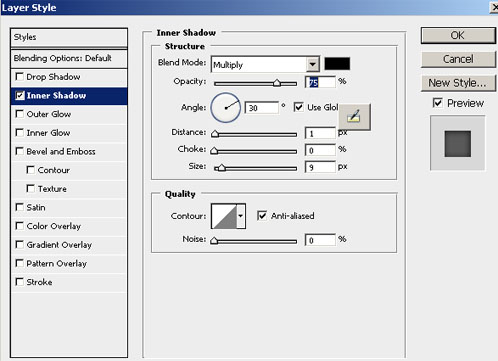Screen dimensions: 498x361
Task: Click the Noise slider handle
Action: click(214, 240)
